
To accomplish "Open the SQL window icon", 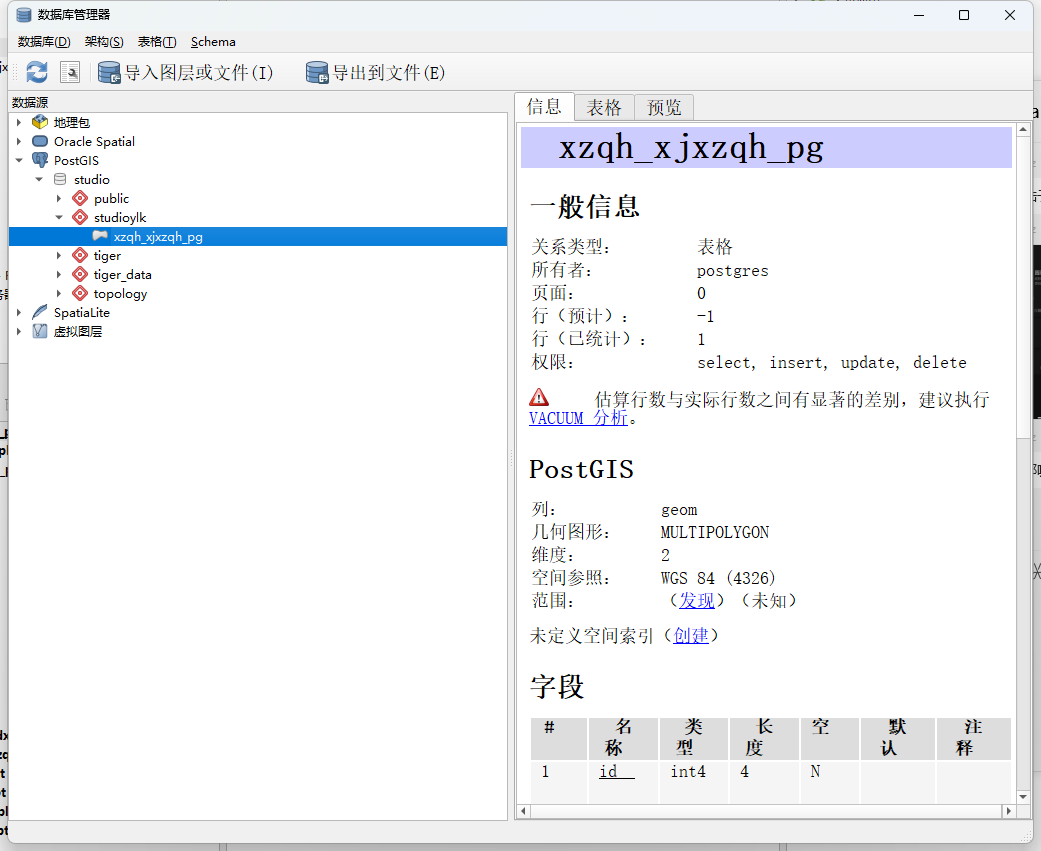I will click(x=70, y=72).
